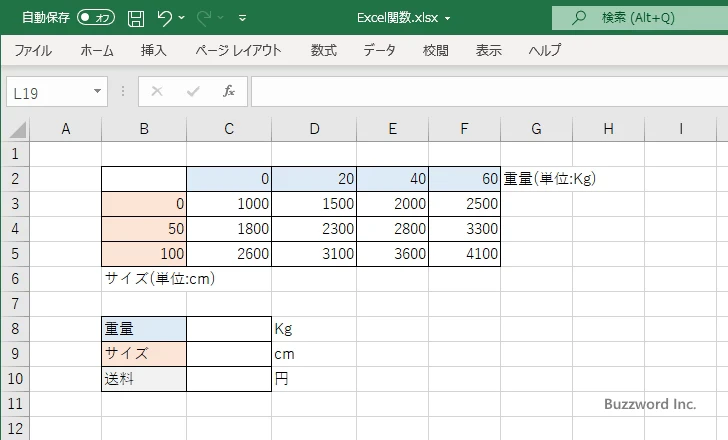Switch to the 校閲 tab
Screen dimensions: 728x440
(x=436, y=50)
